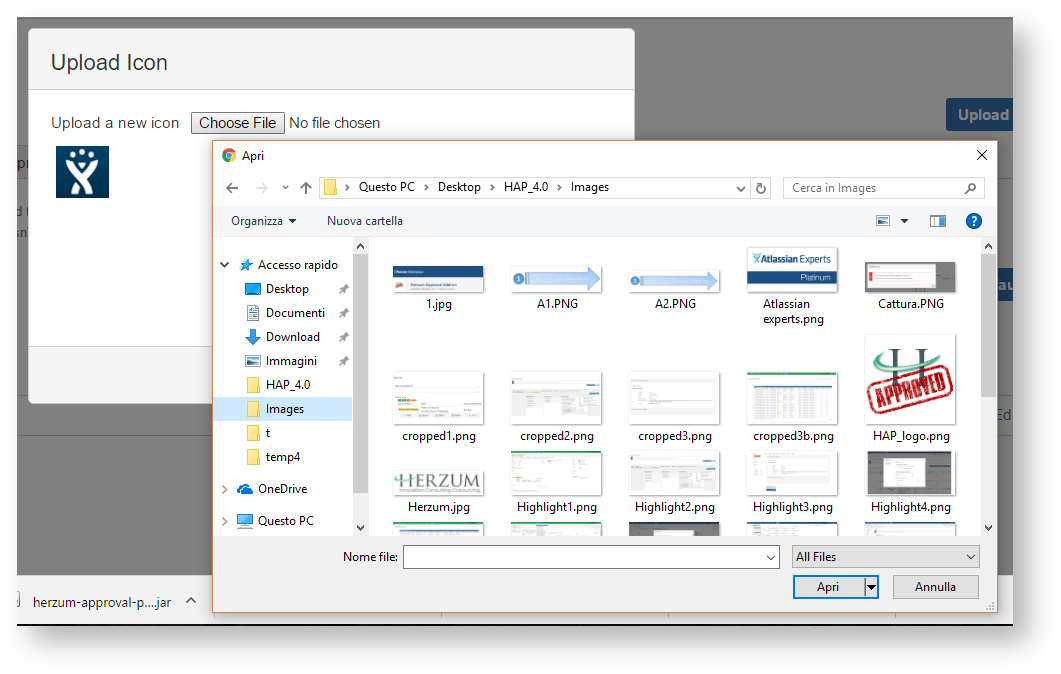
Task: Open the address bar history dropdown
Action: click(740, 188)
